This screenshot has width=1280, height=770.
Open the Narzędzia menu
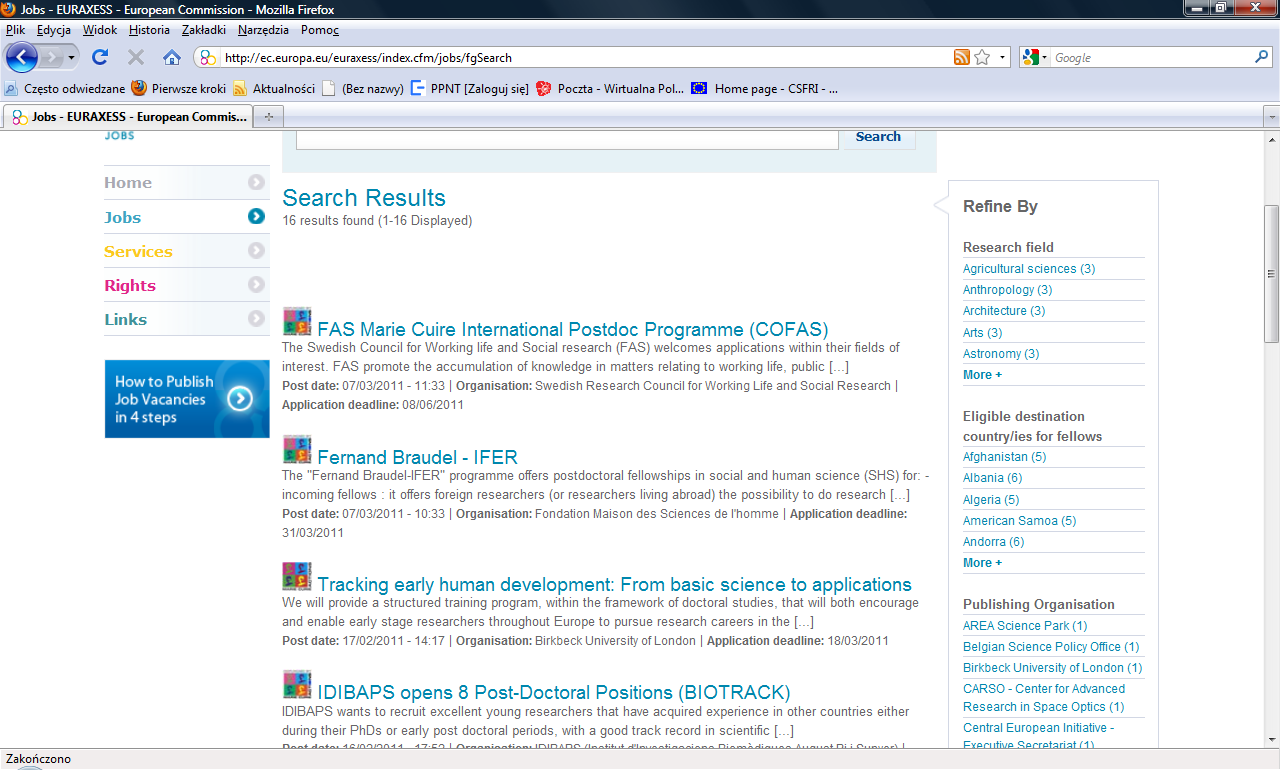(x=265, y=30)
